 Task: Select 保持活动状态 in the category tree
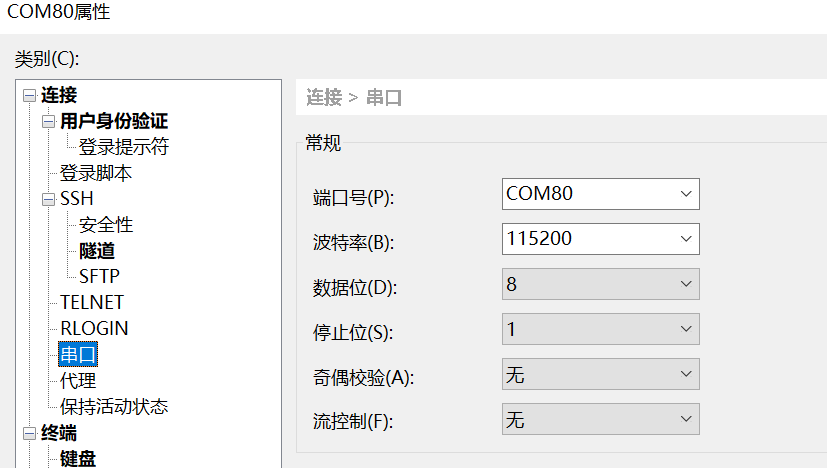point(114,406)
